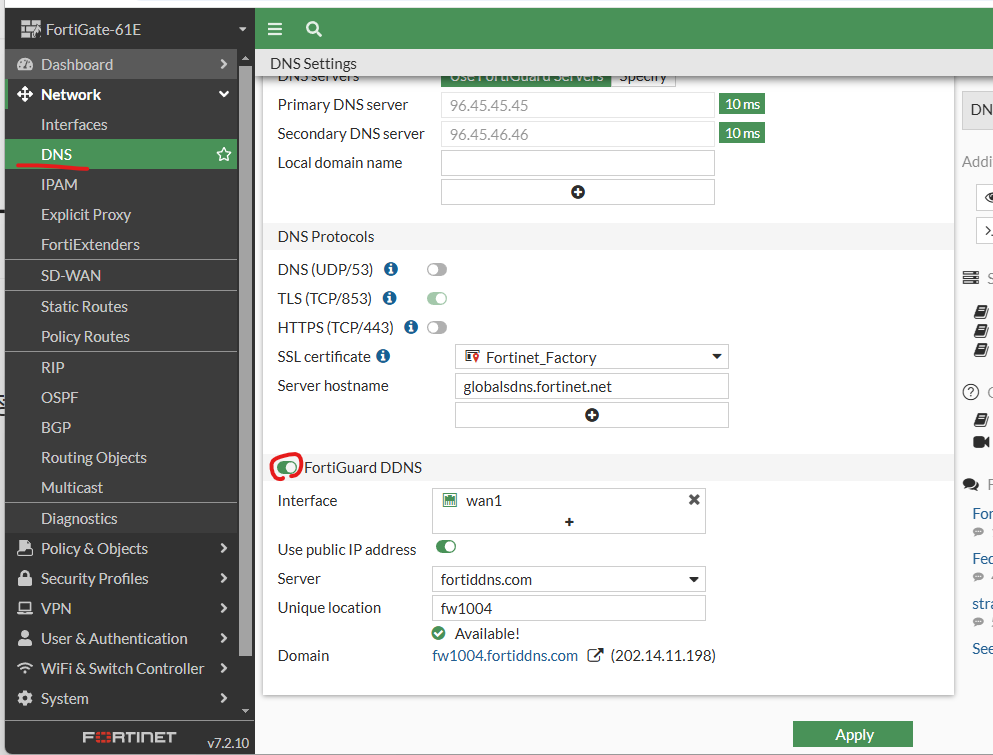Add another local domain name plus icon
The image size is (993, 755).
point(578,192)
